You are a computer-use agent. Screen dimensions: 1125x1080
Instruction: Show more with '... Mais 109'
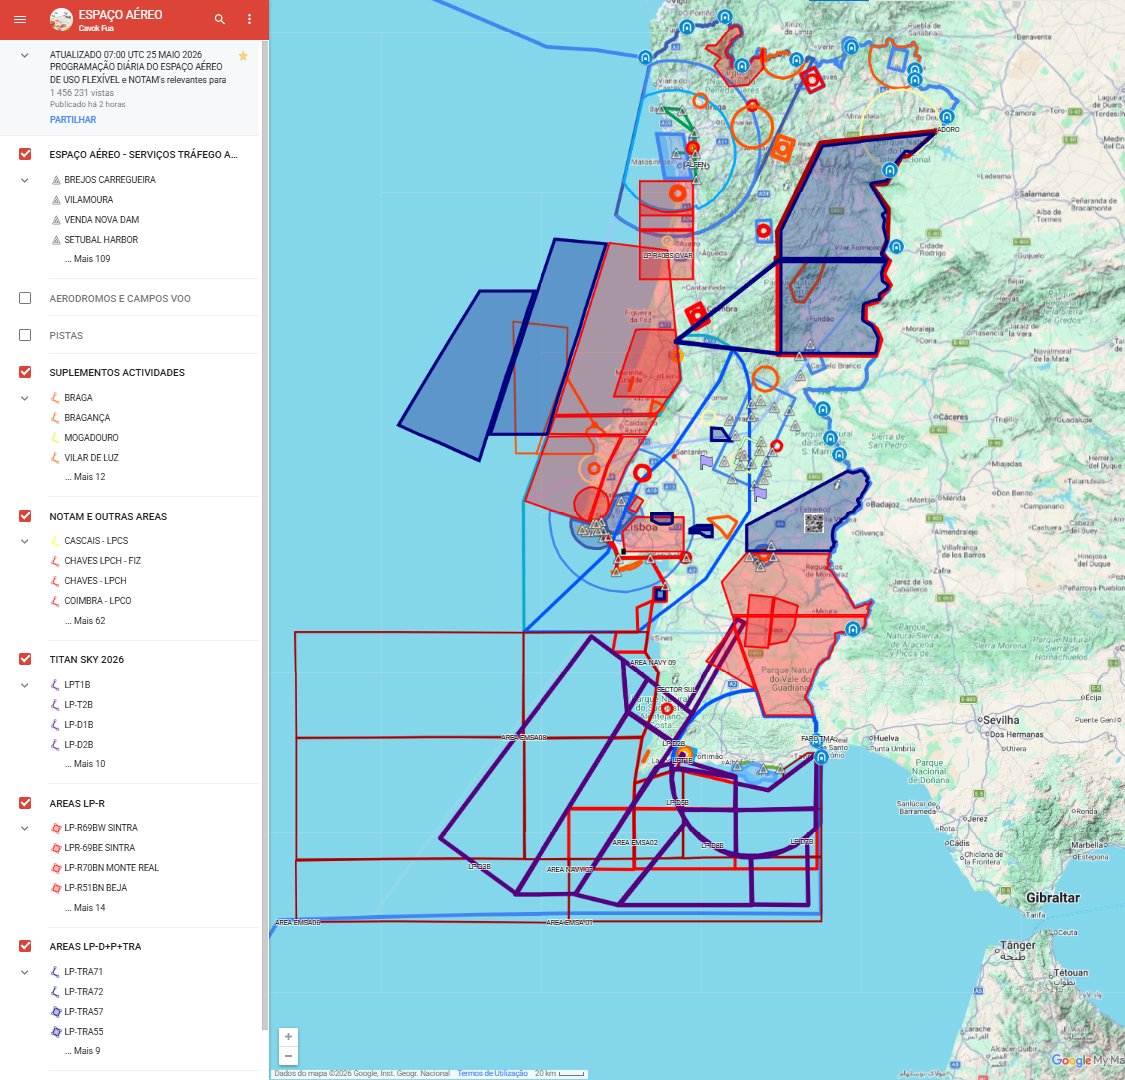coord(88,258)
